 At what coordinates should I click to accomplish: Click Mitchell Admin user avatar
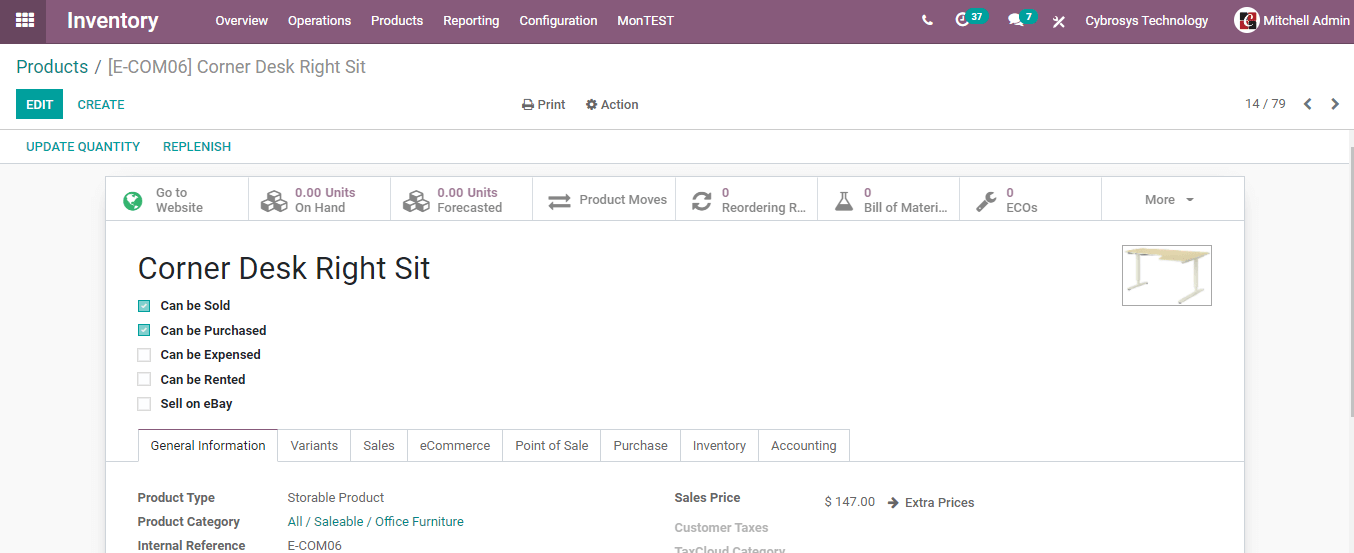pos(1246,20)
